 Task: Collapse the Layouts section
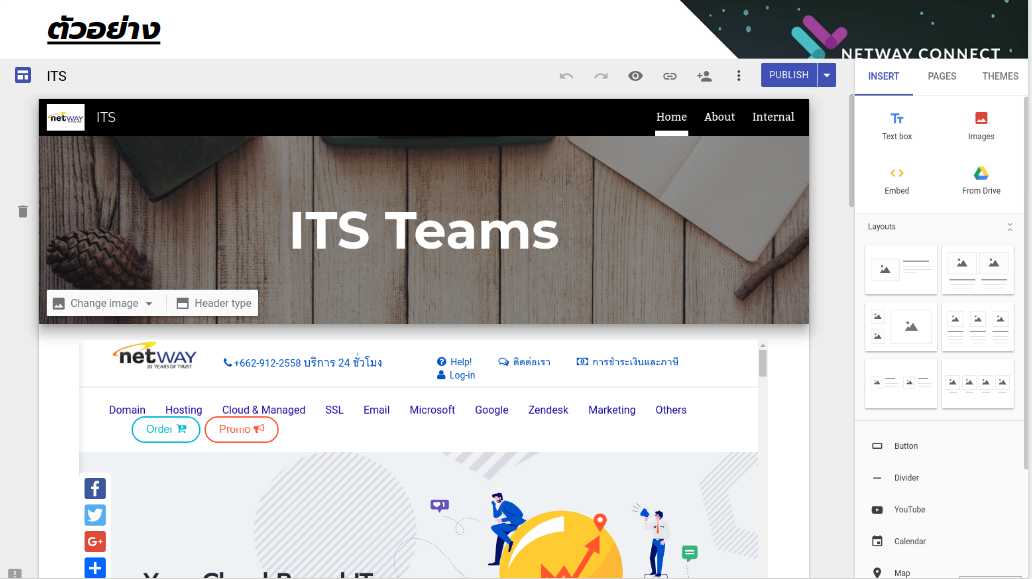(1010, 227)
